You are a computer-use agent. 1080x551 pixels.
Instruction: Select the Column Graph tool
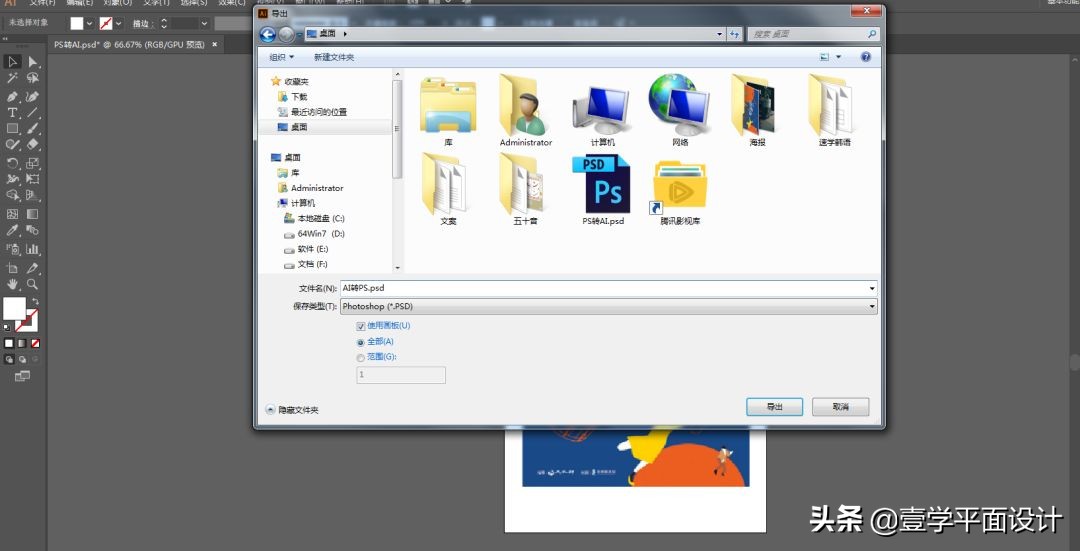pyautogui.click(x=32, y=249)
